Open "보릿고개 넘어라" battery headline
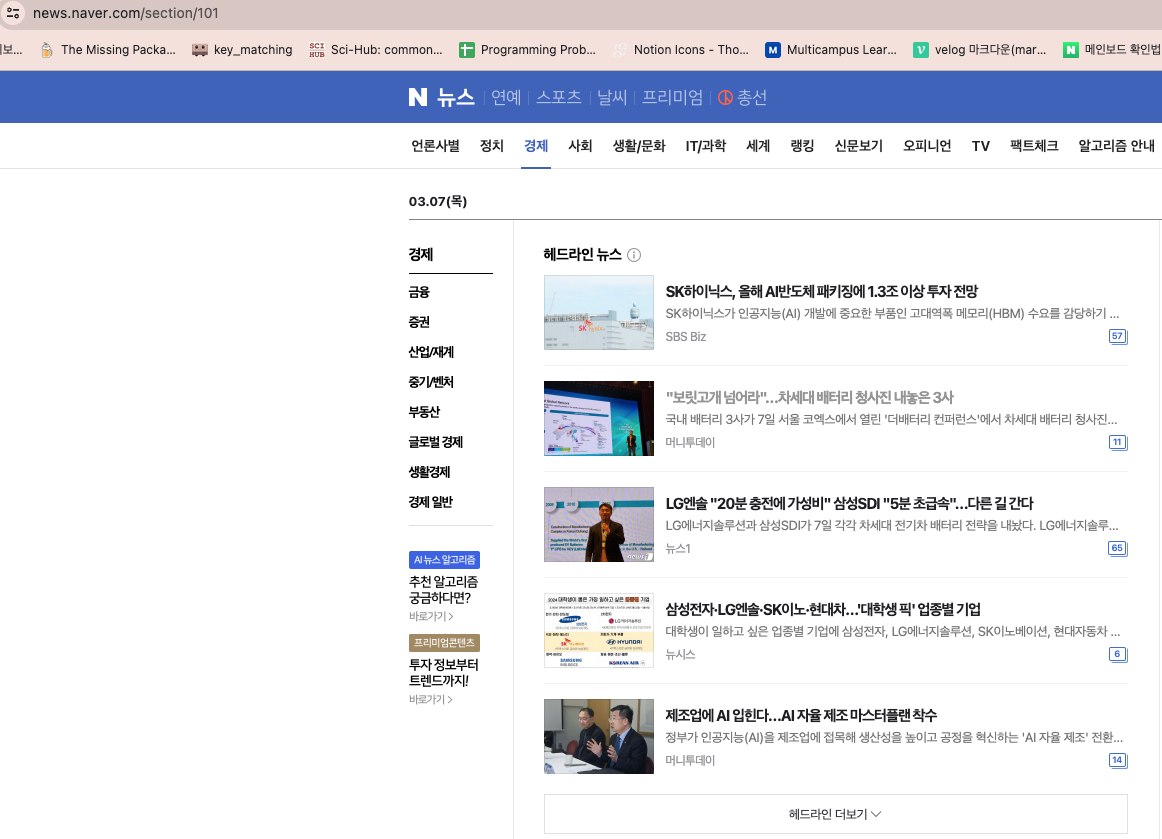Viewport: 1162px width, 839px height. click(x=809, y=397)
